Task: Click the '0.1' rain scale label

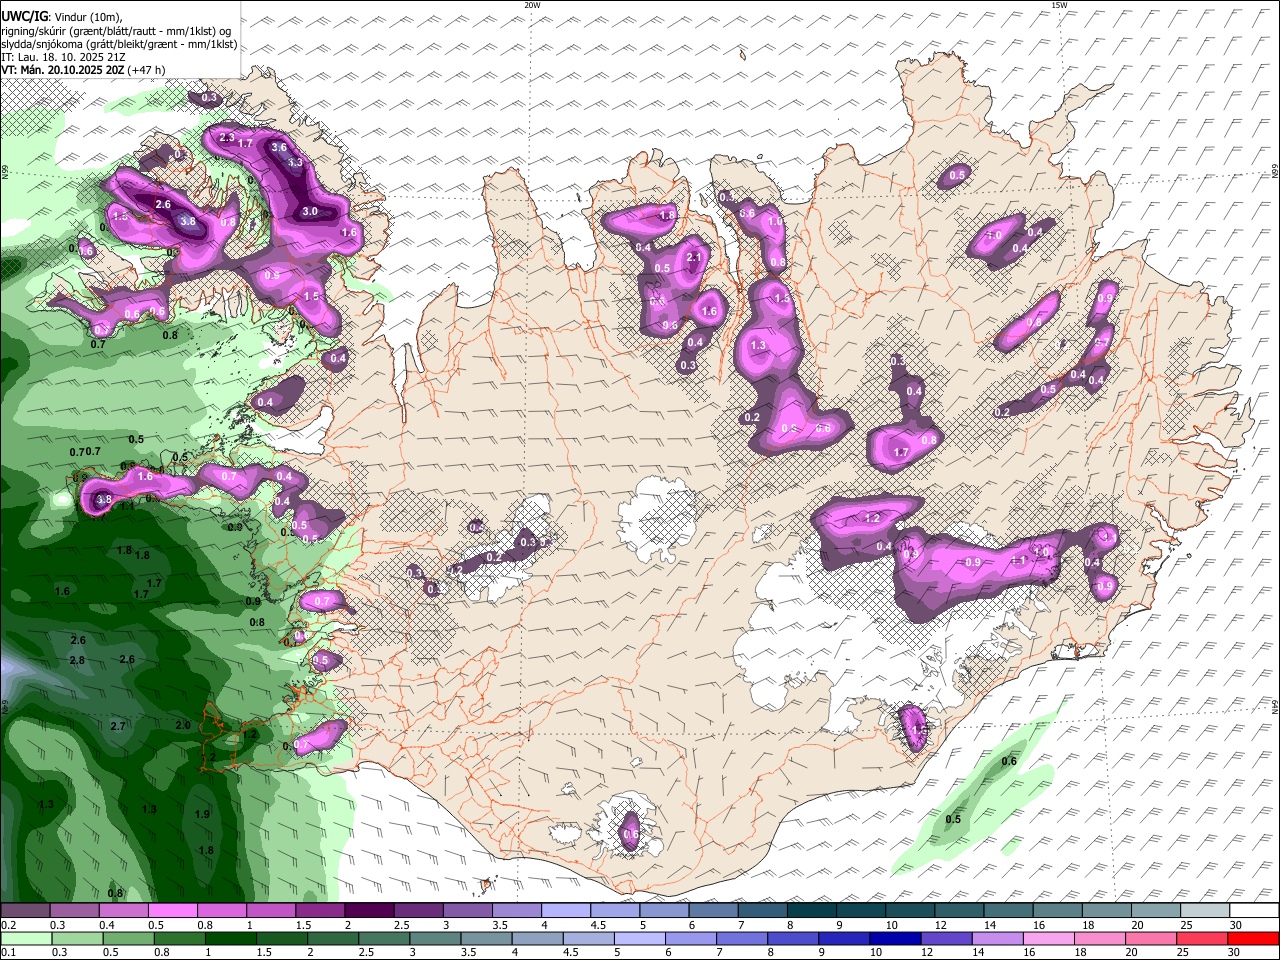Action: 9,952
